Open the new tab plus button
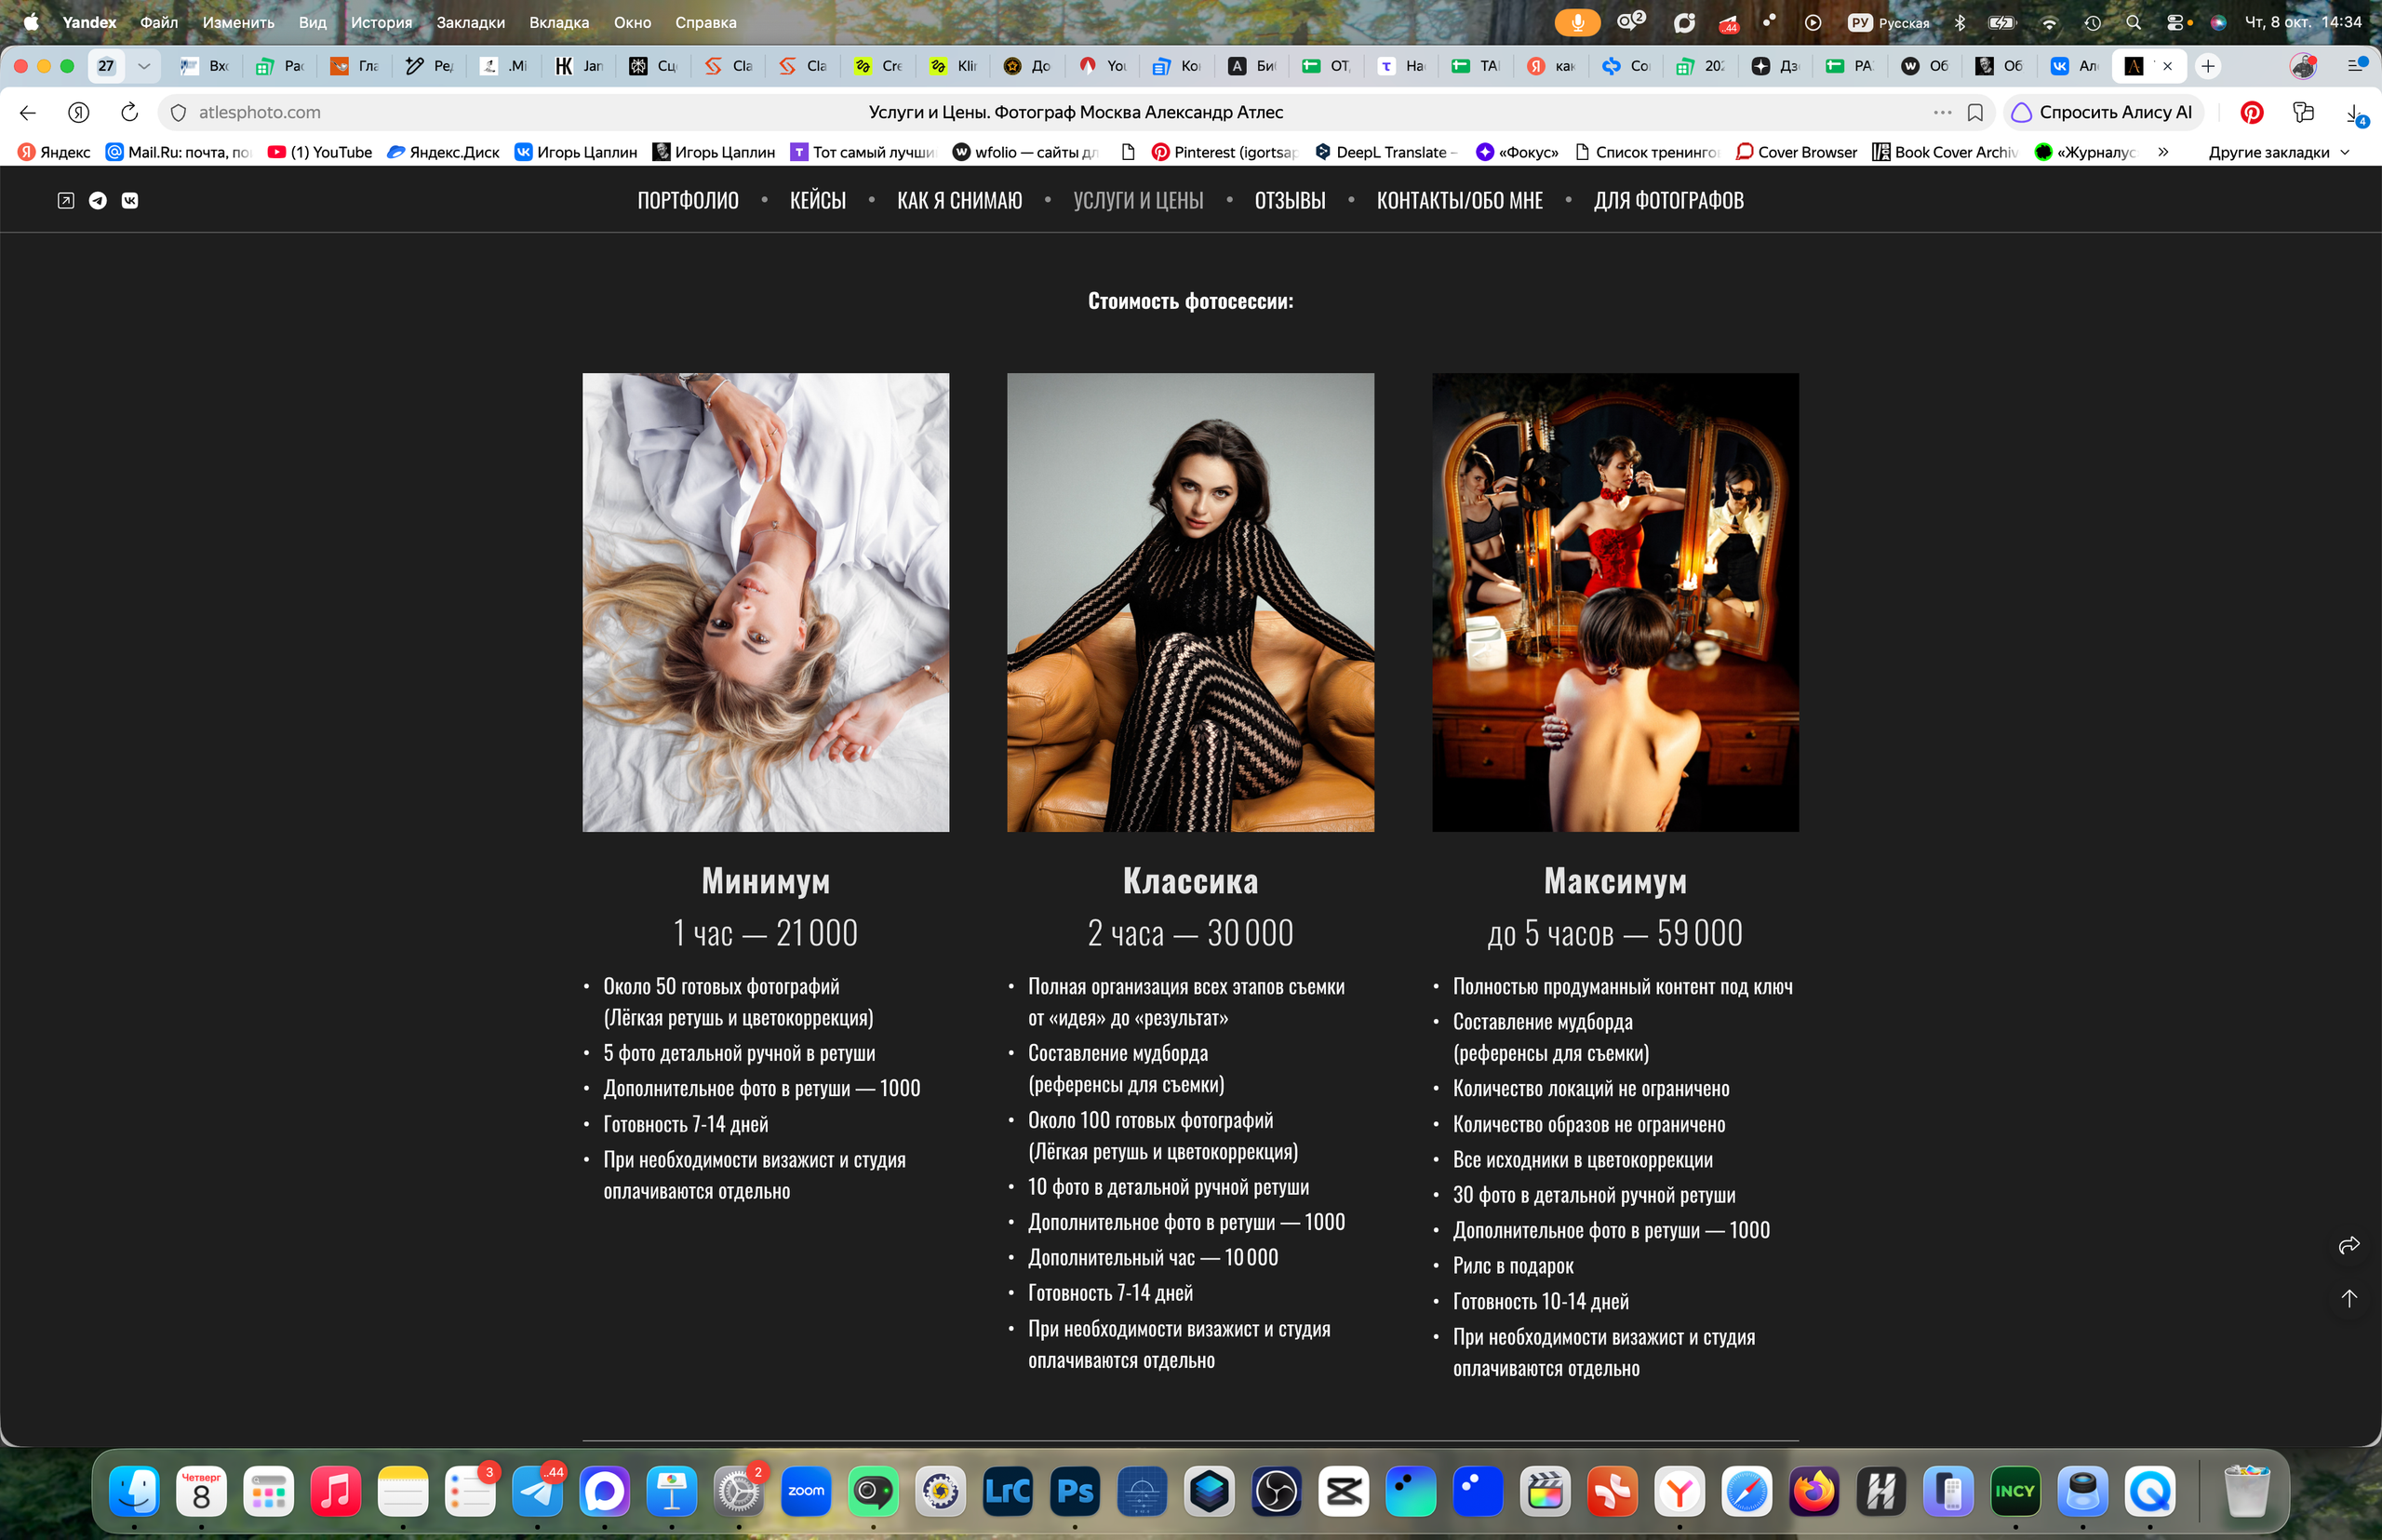This screenshot has height=1540, width=2382. 2207,66
